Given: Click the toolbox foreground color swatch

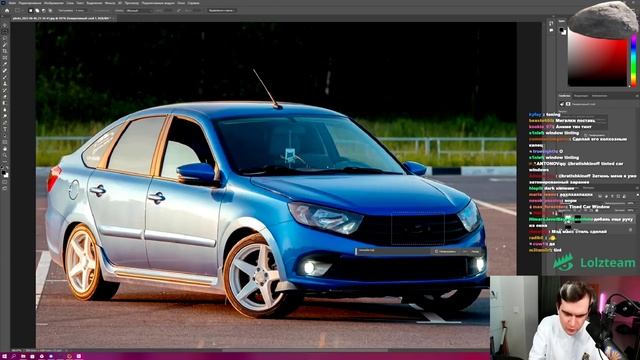Looking at the screenshot, I should [x=4, y=173].
